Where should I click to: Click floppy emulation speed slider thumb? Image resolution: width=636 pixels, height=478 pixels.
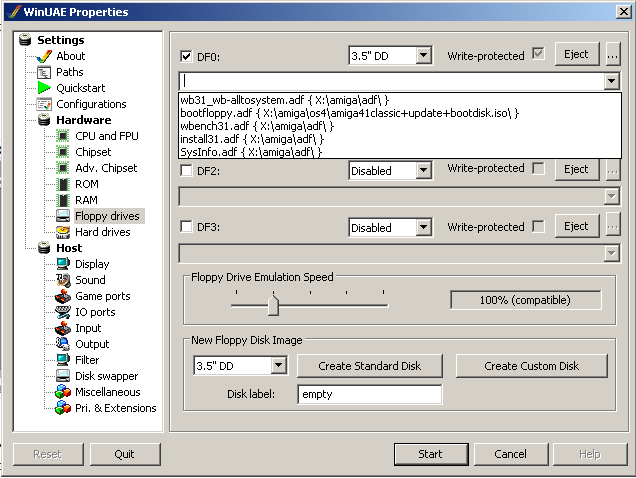(x=273, y=305)
